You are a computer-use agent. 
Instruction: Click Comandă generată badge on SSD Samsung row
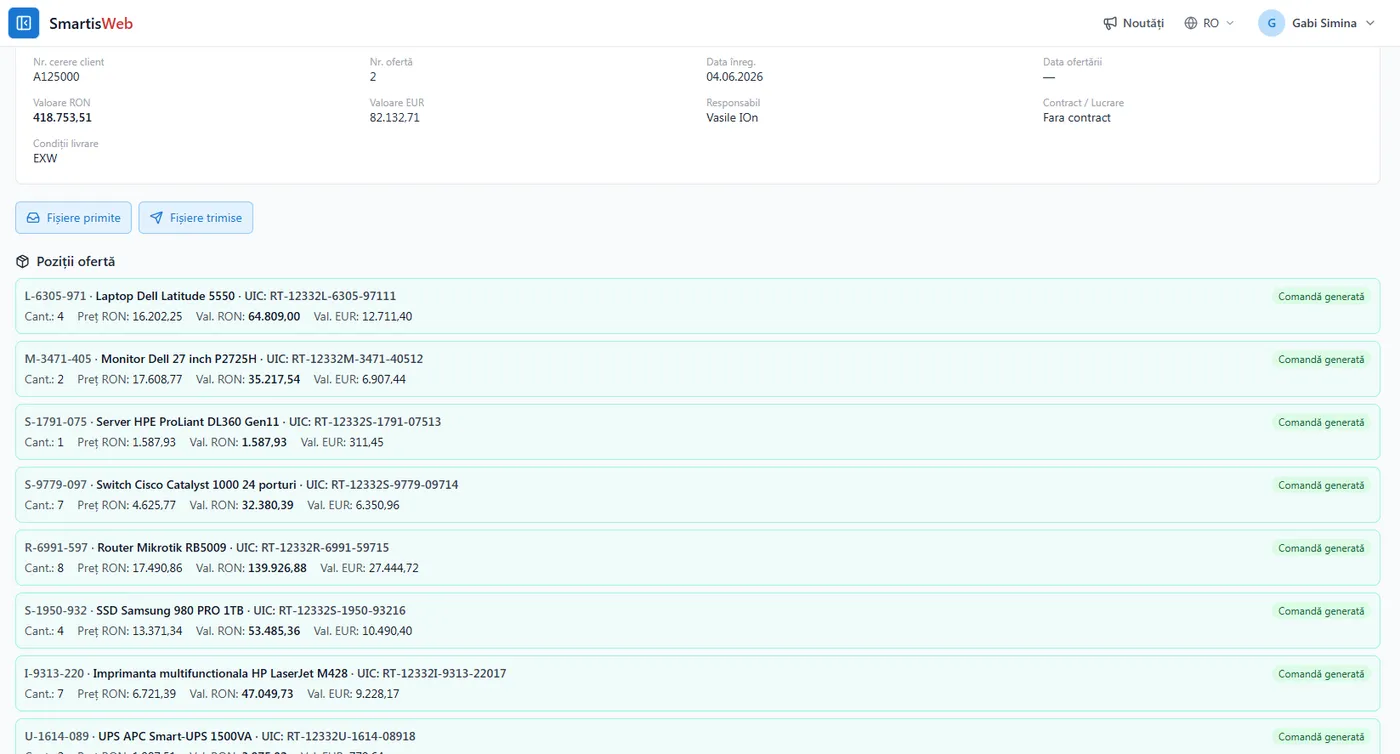pos(1321,612)
